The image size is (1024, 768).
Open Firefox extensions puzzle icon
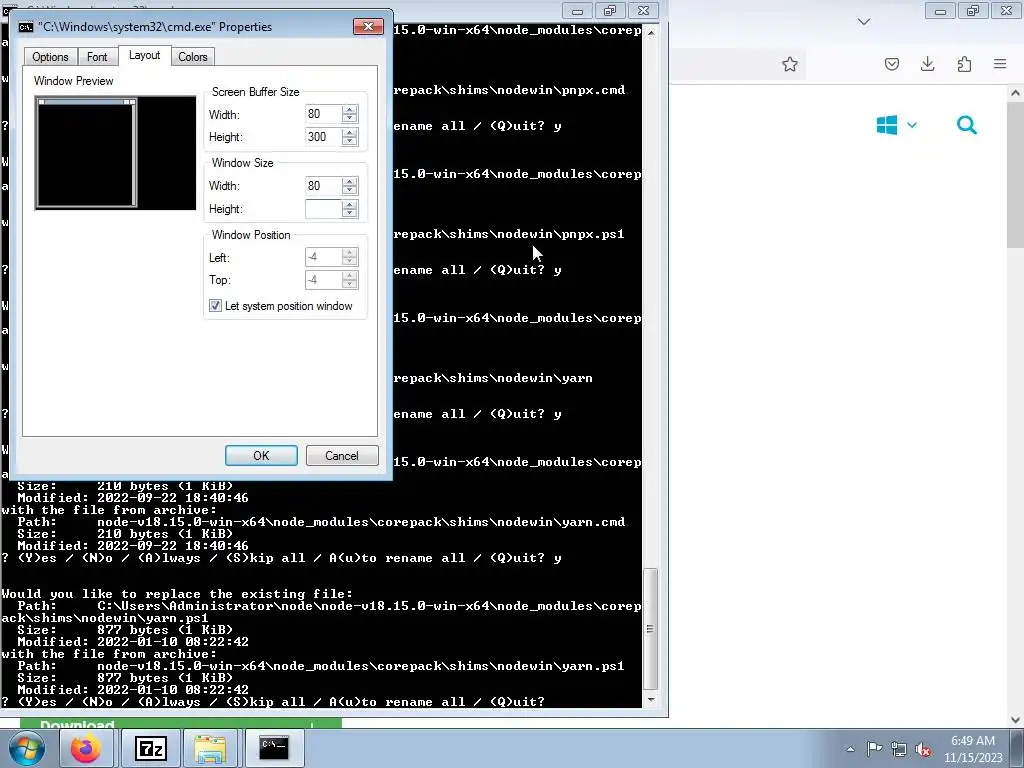click(x=964, y=64)
